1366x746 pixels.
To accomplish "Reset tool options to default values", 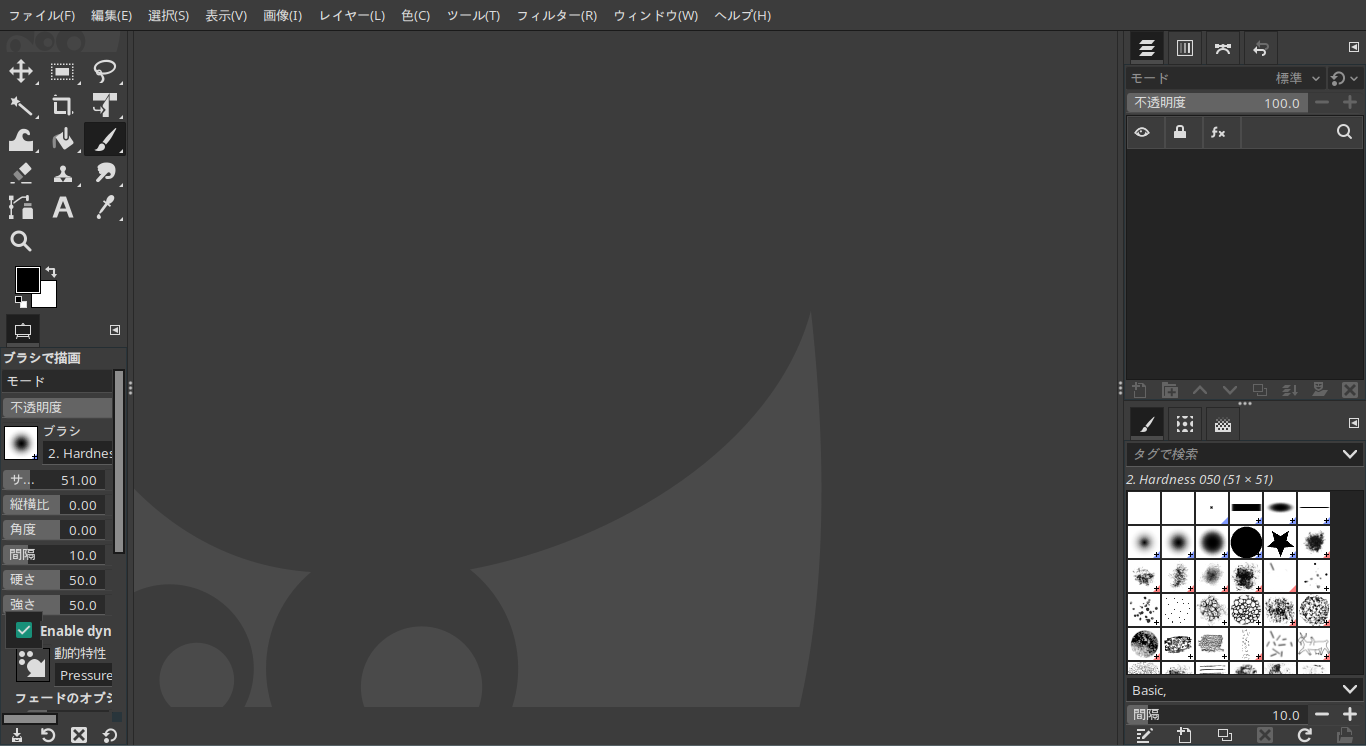I will click(x=110, y=736).
